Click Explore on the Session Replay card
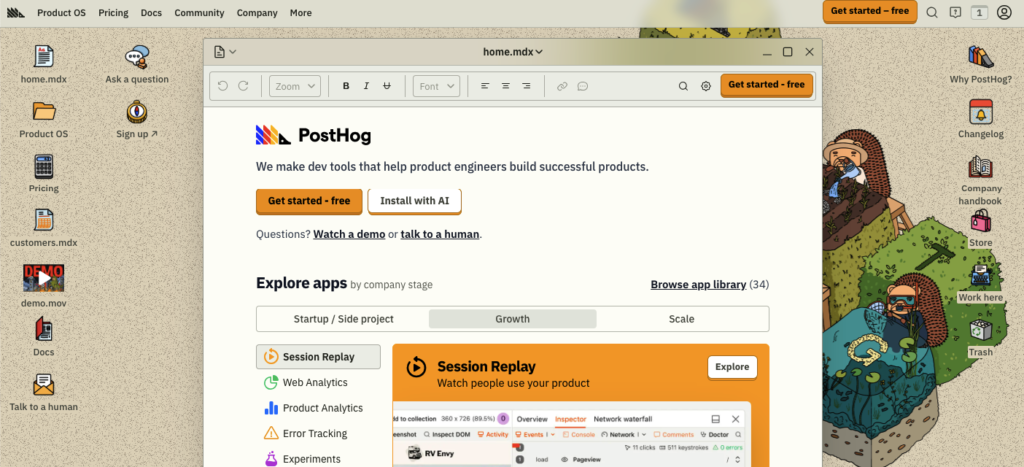Screen dimensions: 1024x467 point(732,367)
